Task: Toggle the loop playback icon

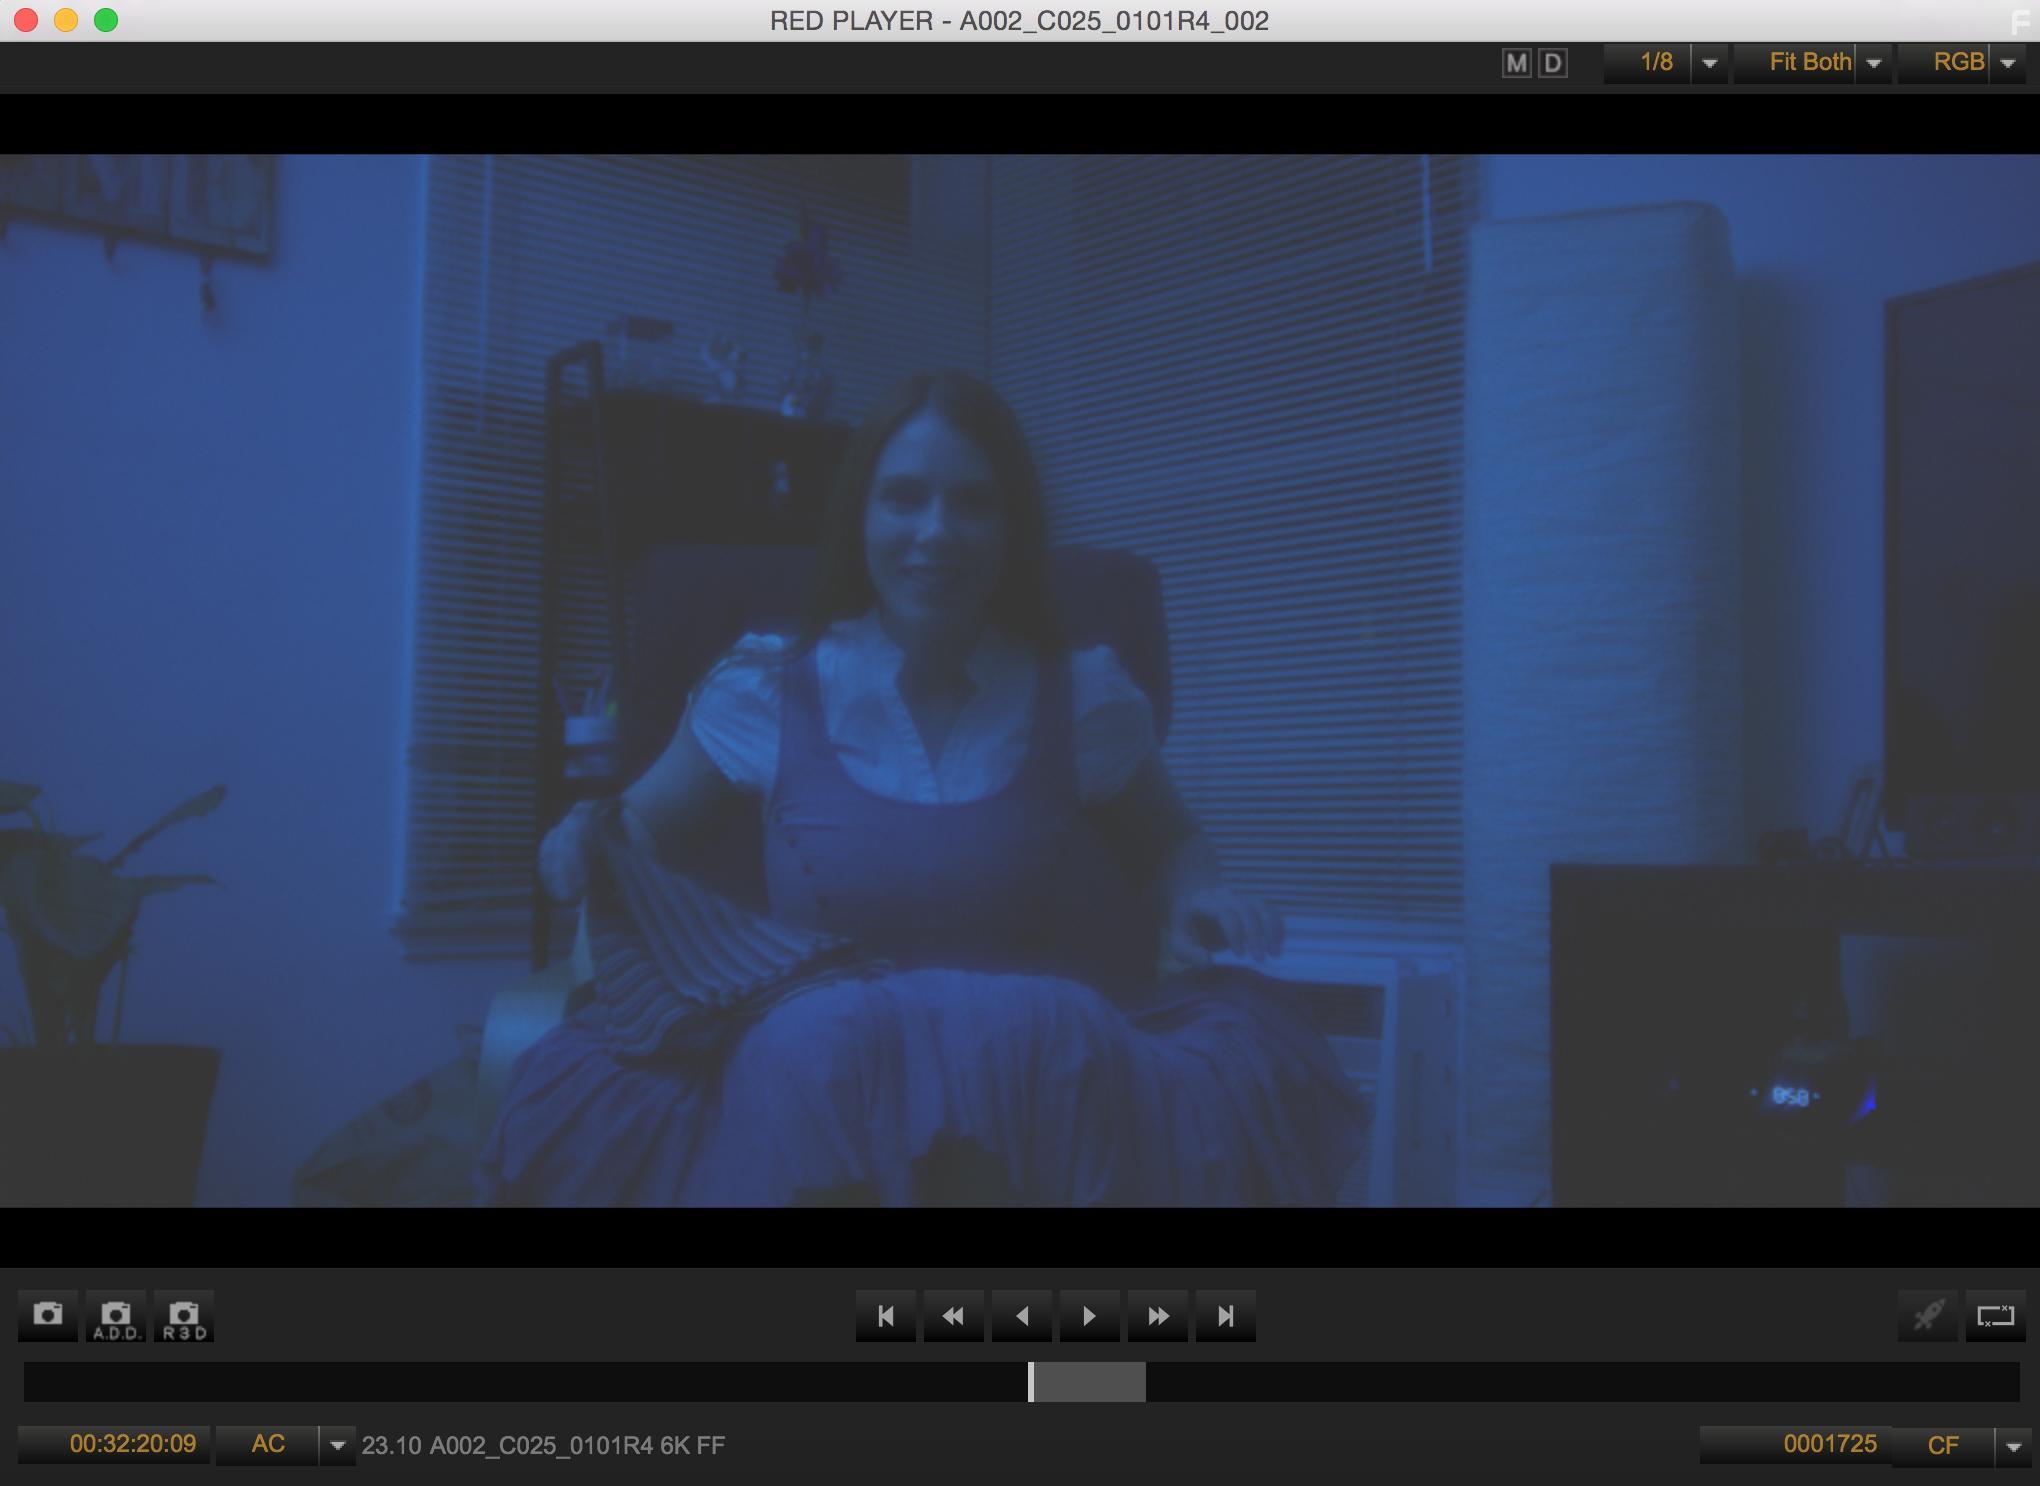Action: coord(1995,1316)
